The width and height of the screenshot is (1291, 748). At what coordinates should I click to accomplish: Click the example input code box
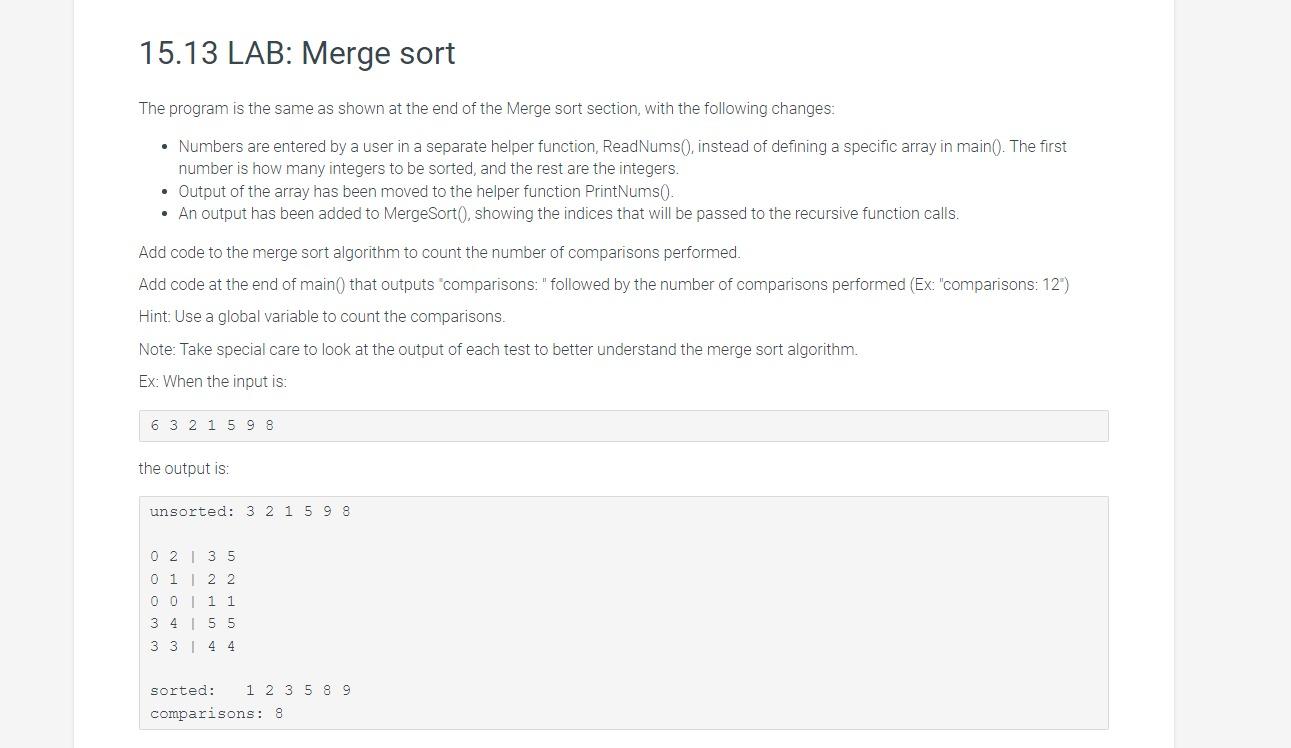click(x=623, y=426)
